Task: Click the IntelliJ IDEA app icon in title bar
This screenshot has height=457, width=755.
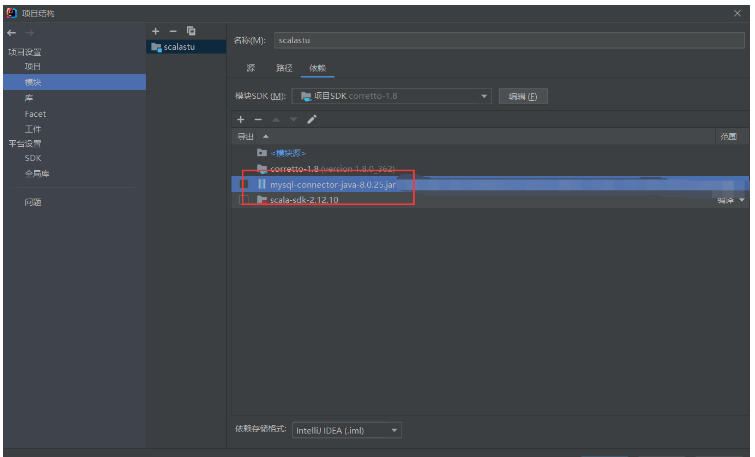Action: pyautogui.click(x=12, y=13)
